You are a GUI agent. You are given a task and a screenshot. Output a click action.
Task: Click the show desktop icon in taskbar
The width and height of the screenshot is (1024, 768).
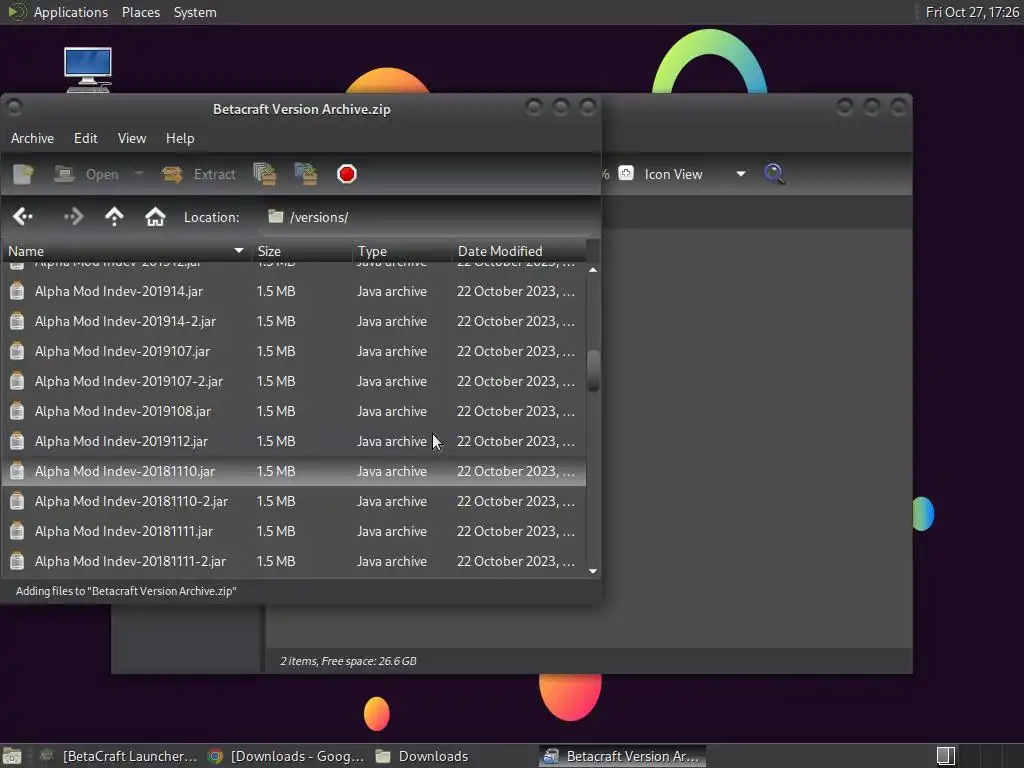point(12,756)
